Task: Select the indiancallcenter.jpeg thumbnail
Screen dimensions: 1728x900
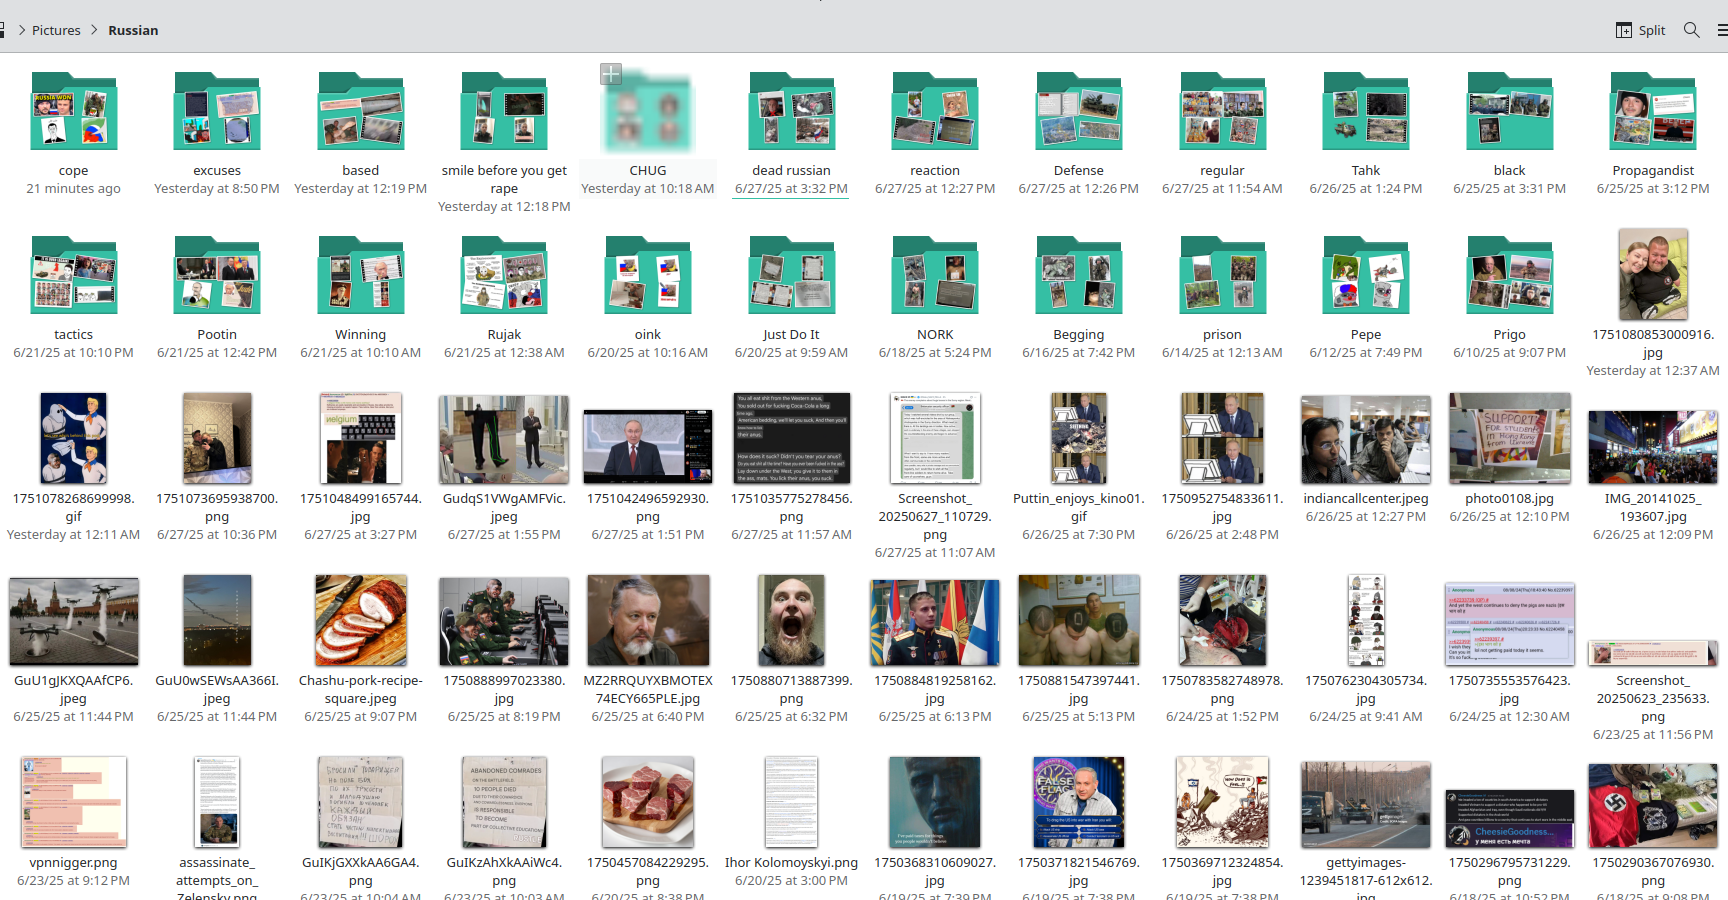Action: [1366, 439]
